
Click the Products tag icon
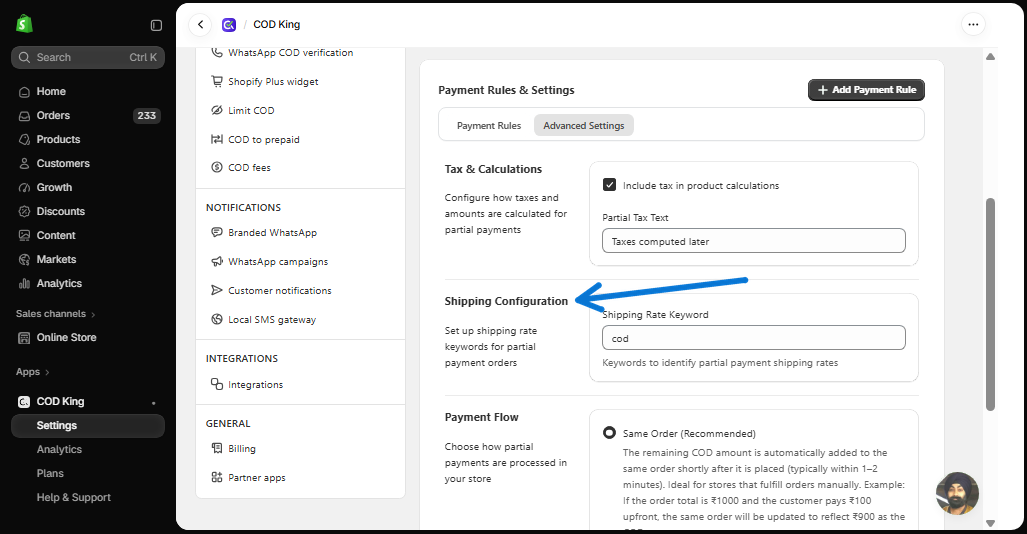(24, 140)
